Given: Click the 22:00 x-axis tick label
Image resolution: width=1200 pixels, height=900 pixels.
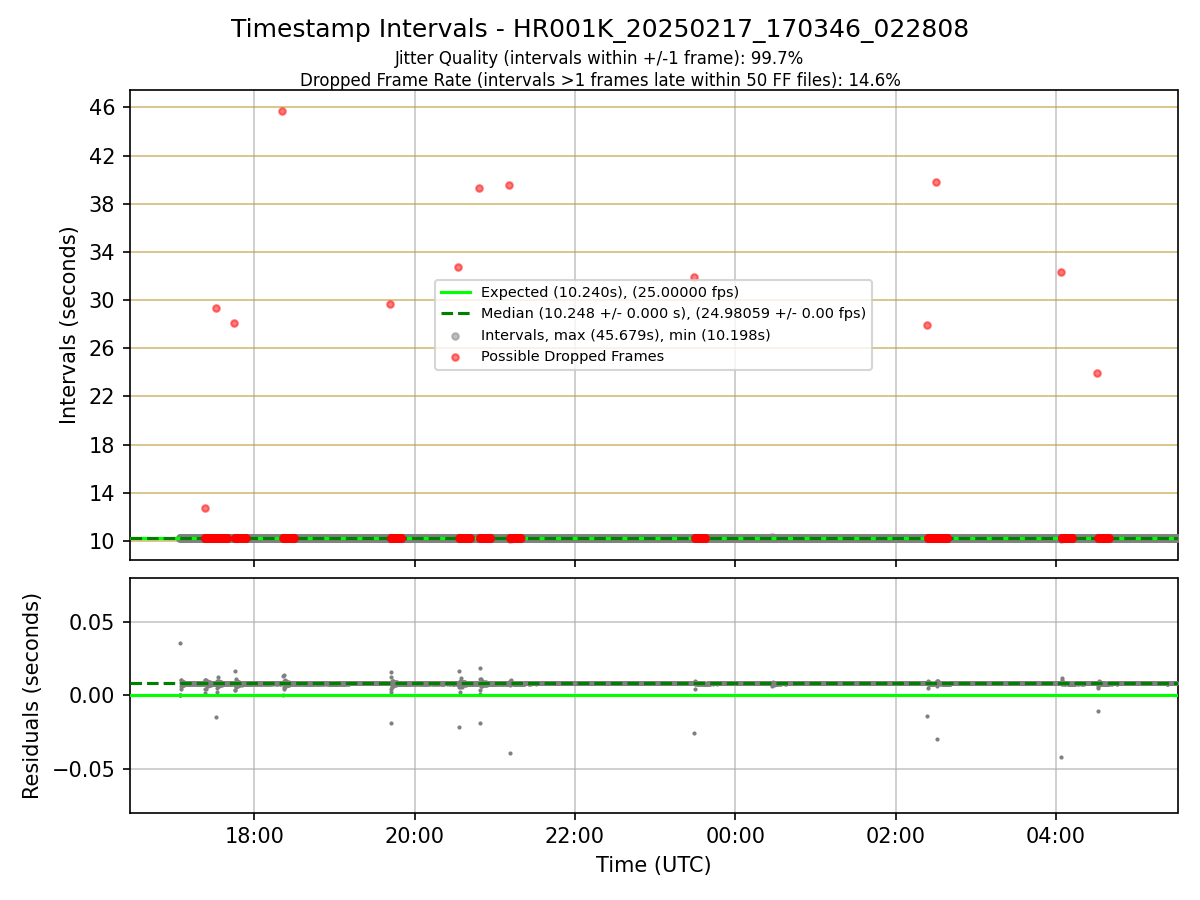Looking at the screenshot, I should click(574, 835).
